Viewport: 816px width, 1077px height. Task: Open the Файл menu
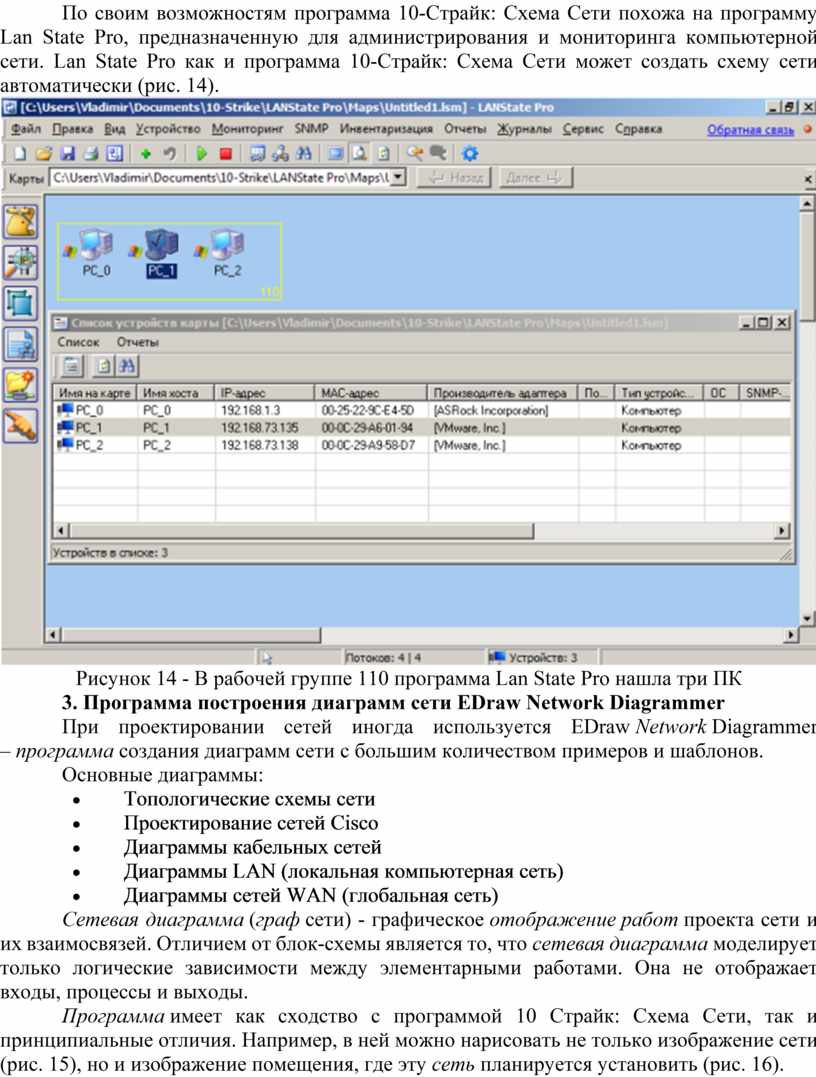pos(25,129)
